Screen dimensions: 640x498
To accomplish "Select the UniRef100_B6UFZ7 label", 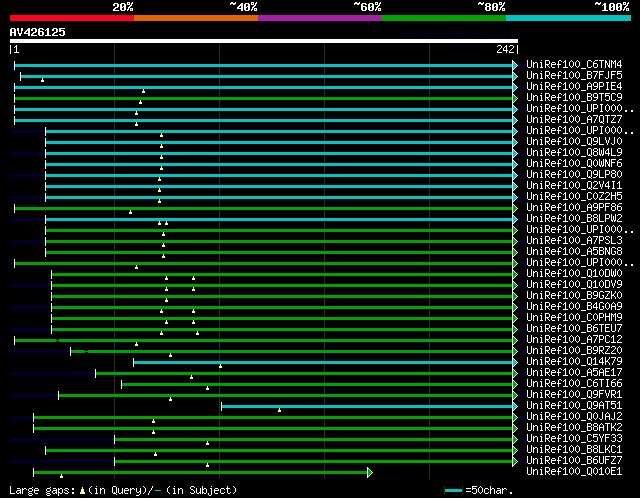I will pyautogui.click(x=574, y=461).
